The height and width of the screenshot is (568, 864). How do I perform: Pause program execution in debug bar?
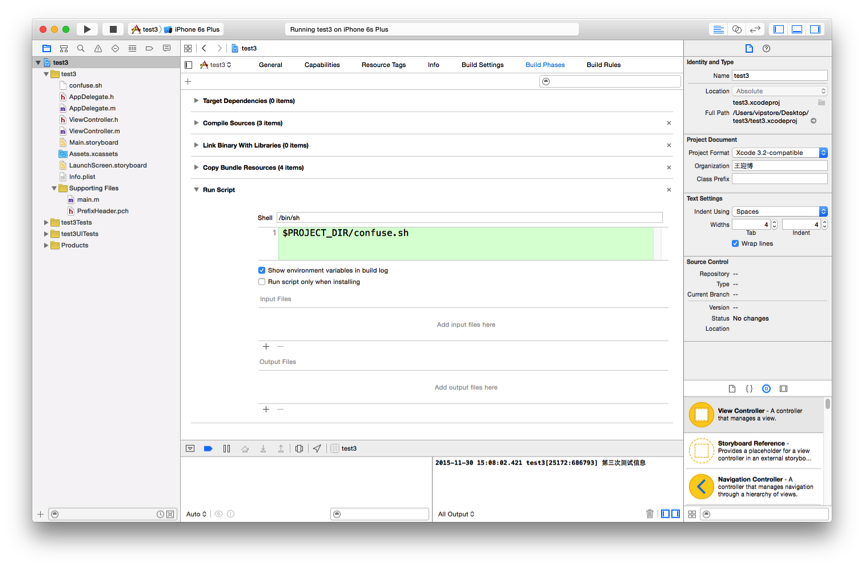click(226, 449)
